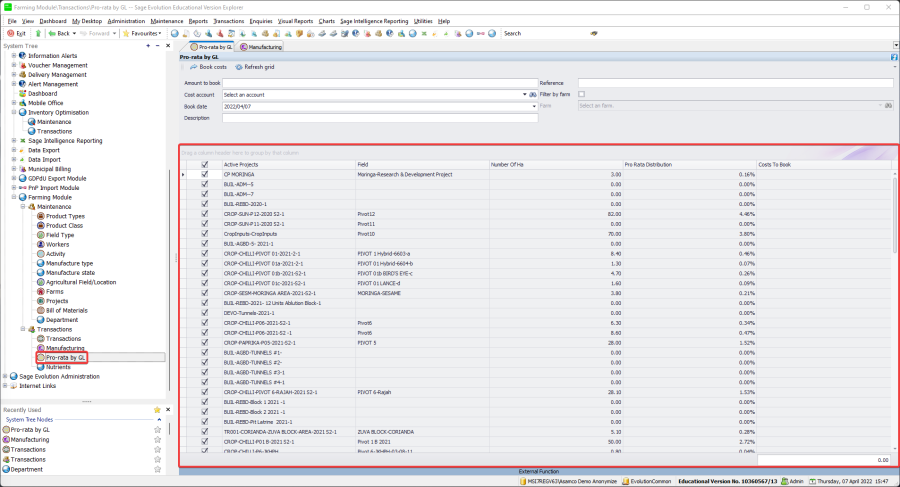Image resolution: width=900 pixels, height=487 pixels.
Task: Open the Transactions menu
Action: pos(228,20)
